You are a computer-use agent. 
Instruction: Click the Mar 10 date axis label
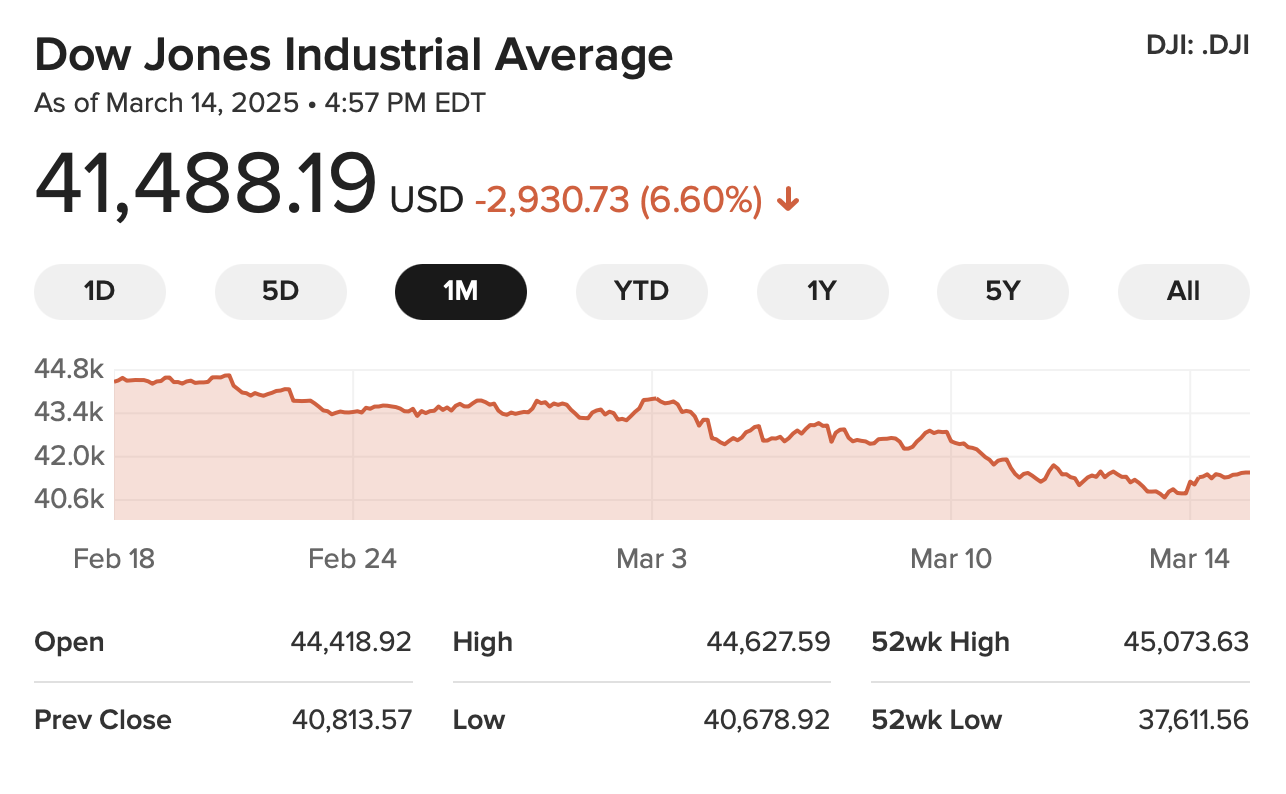coord(951,558)
